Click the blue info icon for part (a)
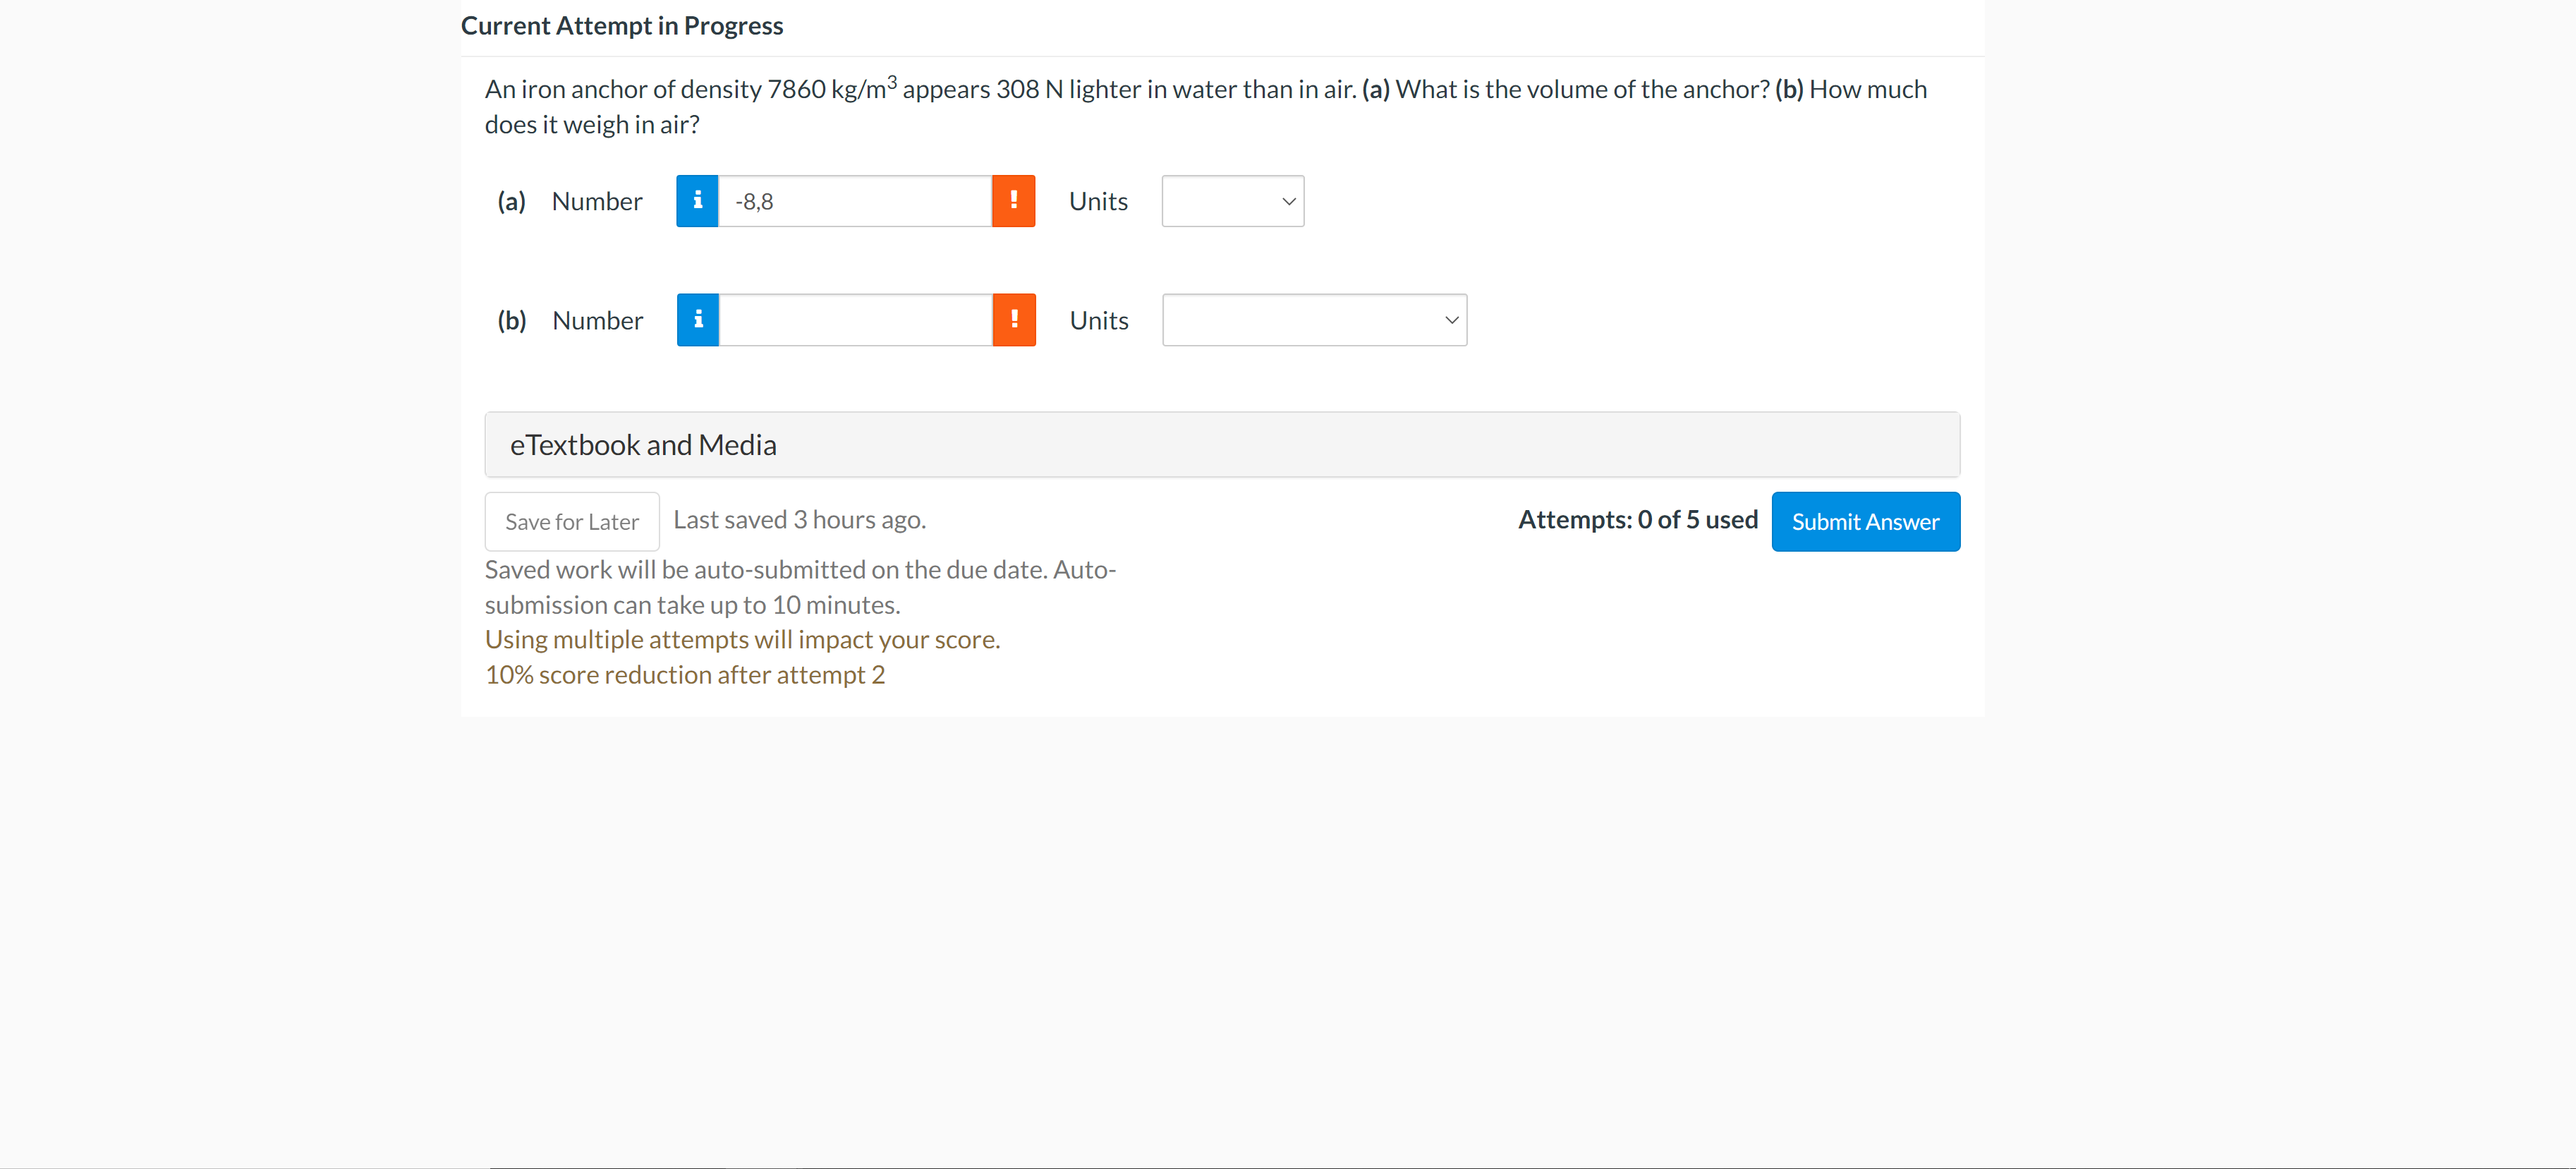The width and height of the screenshot is (2576, 1169). (x=697, y=201)
